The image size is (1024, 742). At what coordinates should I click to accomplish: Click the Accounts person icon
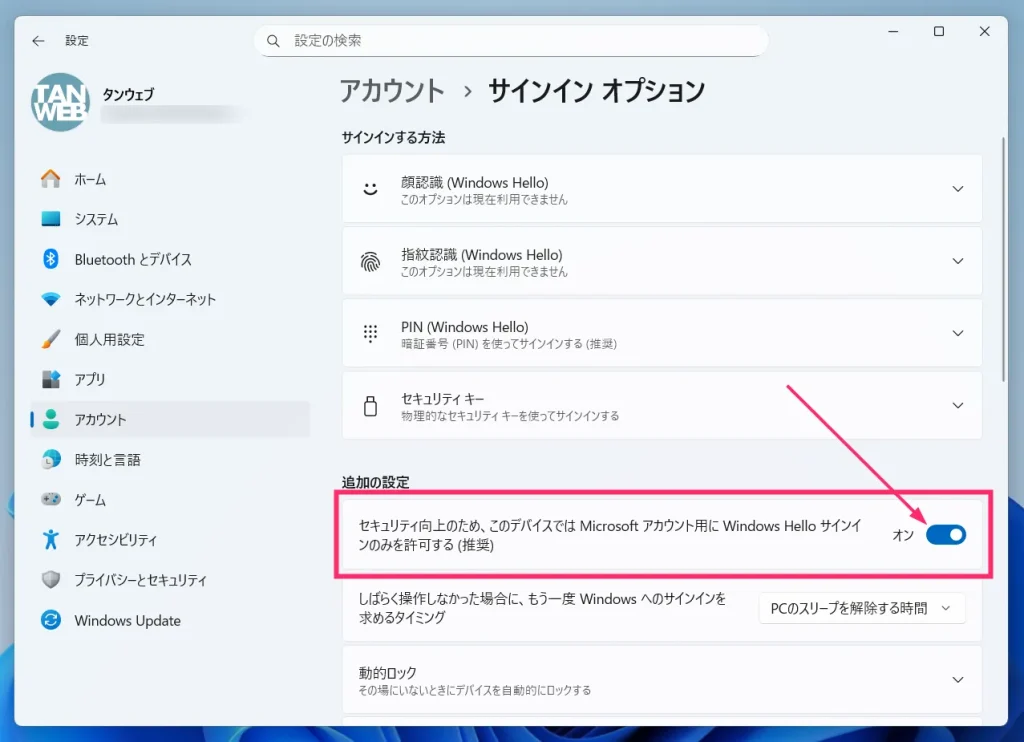point(50,419)
